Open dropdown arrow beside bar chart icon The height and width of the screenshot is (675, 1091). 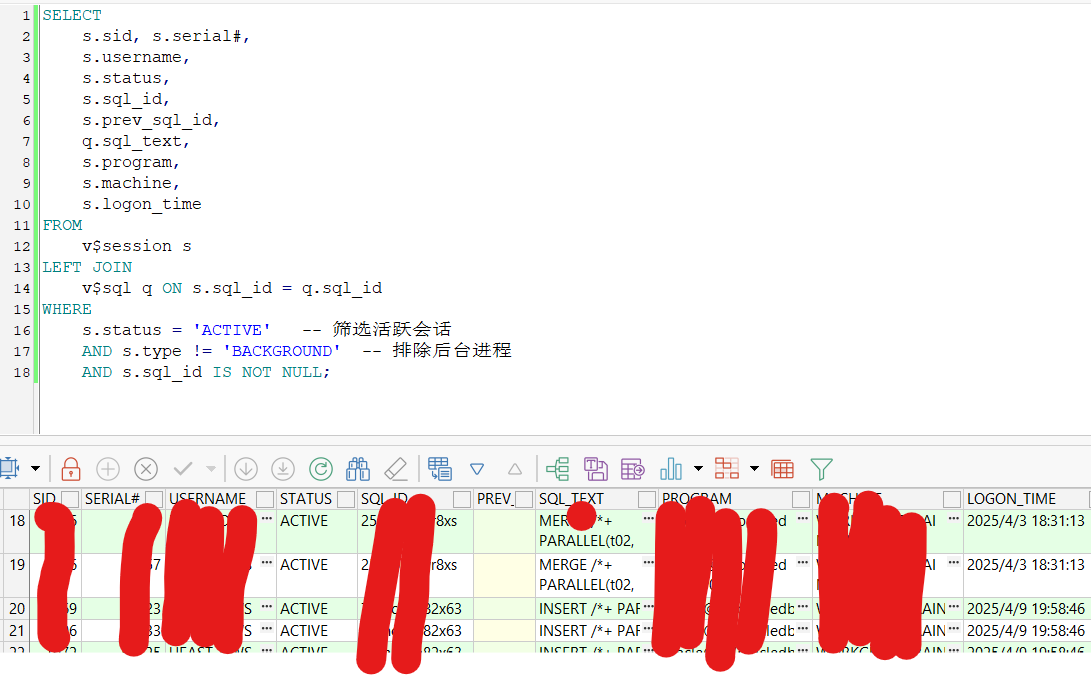coord(698,468)
